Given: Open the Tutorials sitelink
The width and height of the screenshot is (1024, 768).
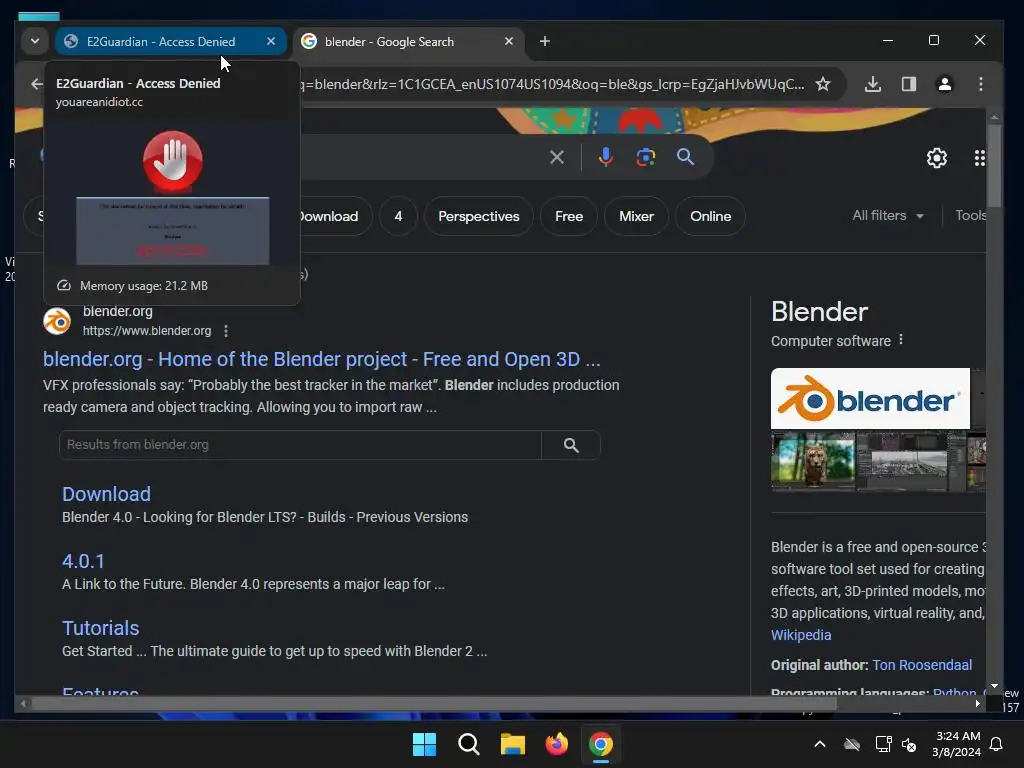Looking at the screenshot, I should 101,628.
